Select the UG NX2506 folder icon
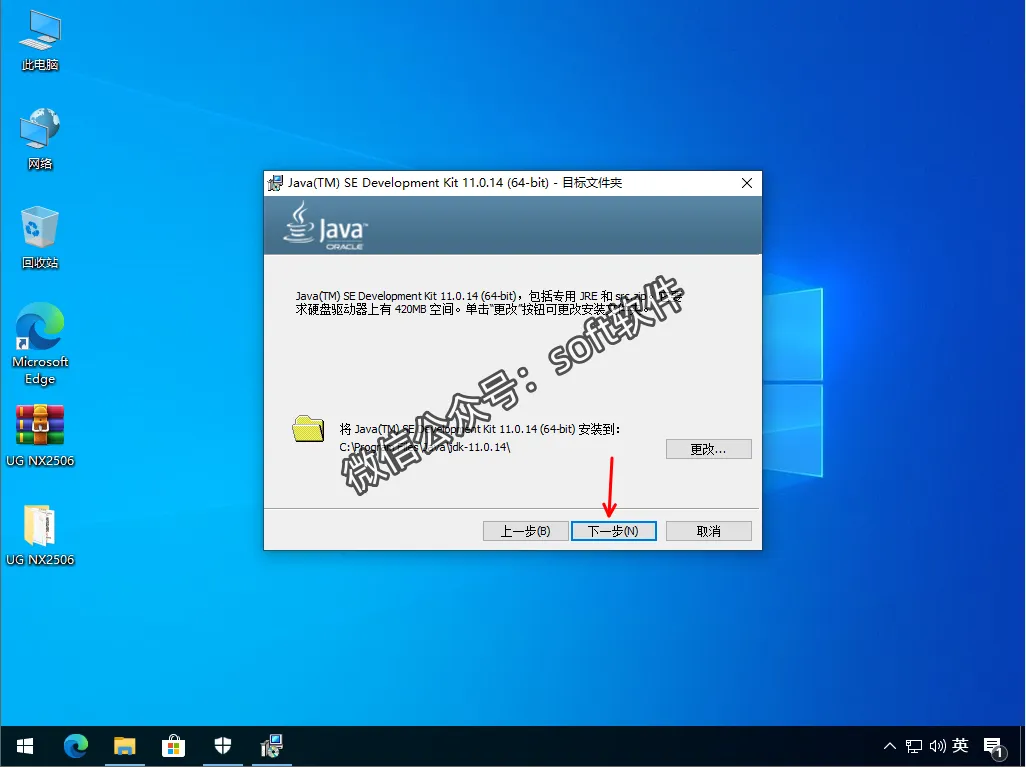 40,535
